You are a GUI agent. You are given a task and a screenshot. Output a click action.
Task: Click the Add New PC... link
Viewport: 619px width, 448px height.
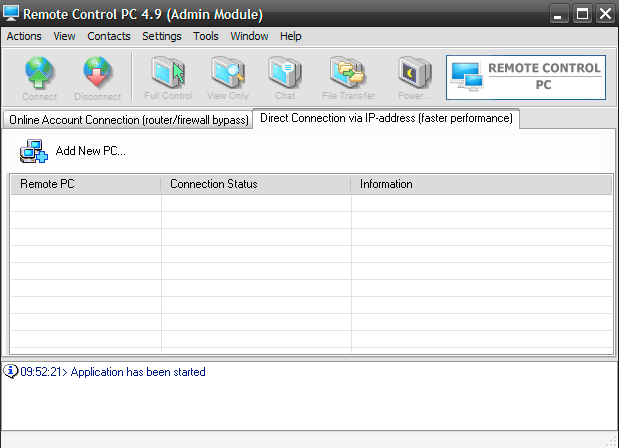point(91,151)
